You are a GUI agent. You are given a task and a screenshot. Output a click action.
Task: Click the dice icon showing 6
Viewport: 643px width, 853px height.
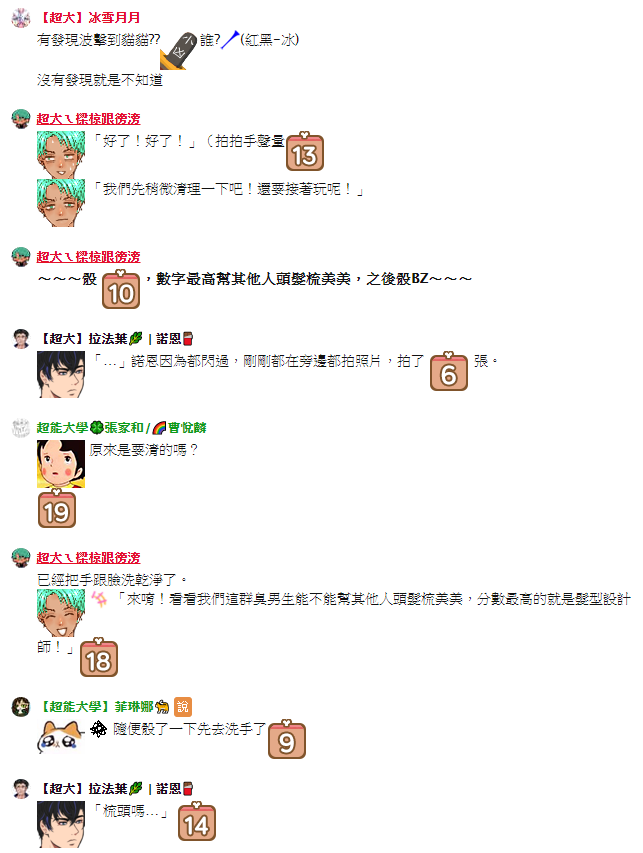(449, 371)
